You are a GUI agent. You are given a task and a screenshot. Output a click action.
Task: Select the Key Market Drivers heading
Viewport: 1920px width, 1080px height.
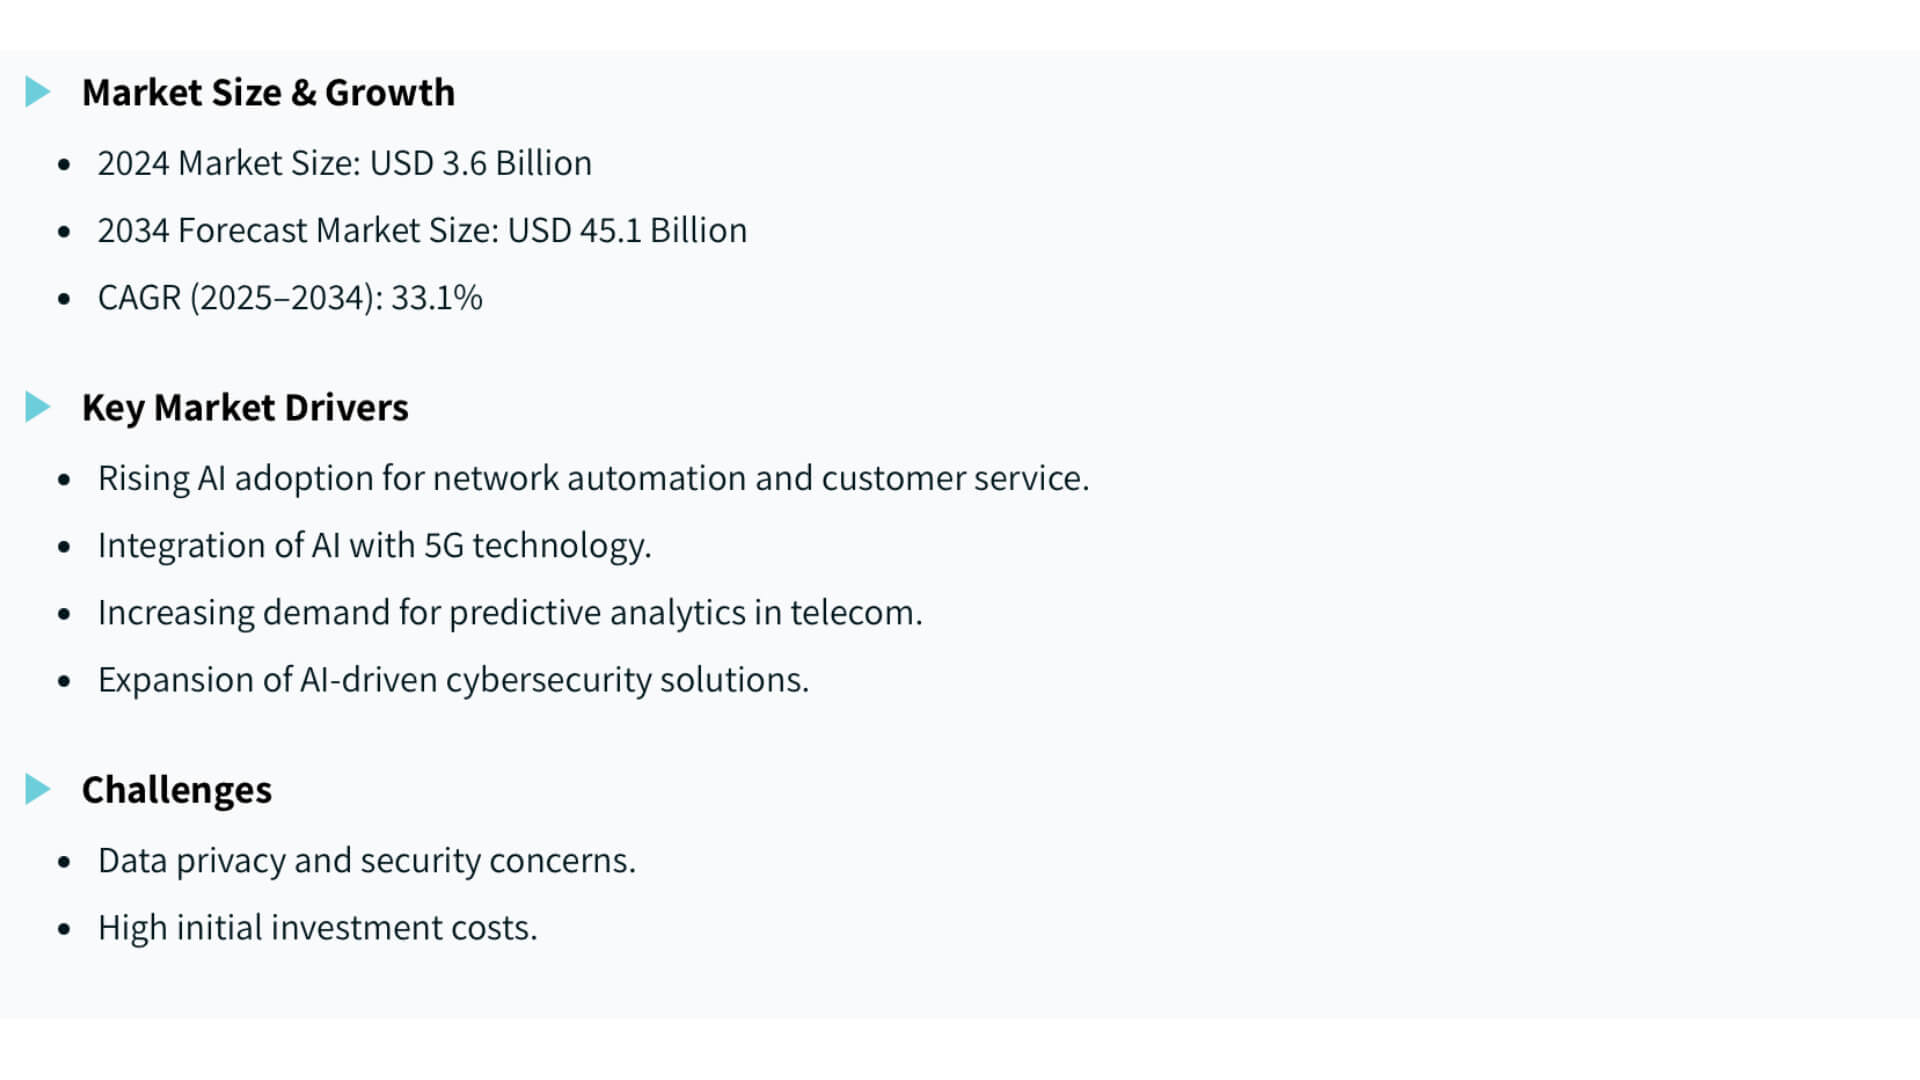pyautogui.click(x=245, y=407)
